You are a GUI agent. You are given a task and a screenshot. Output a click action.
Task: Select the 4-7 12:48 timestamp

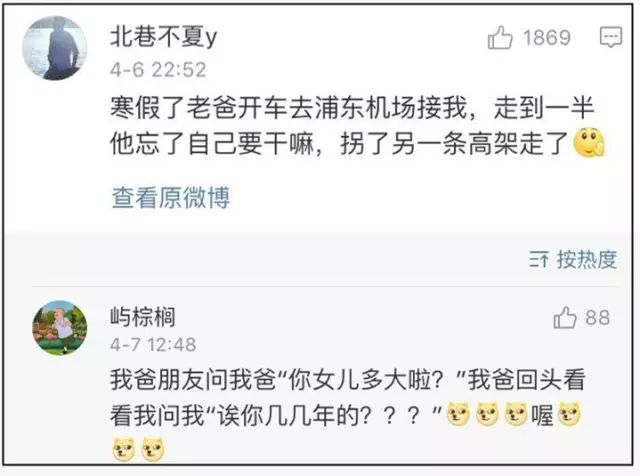[153, 345]
